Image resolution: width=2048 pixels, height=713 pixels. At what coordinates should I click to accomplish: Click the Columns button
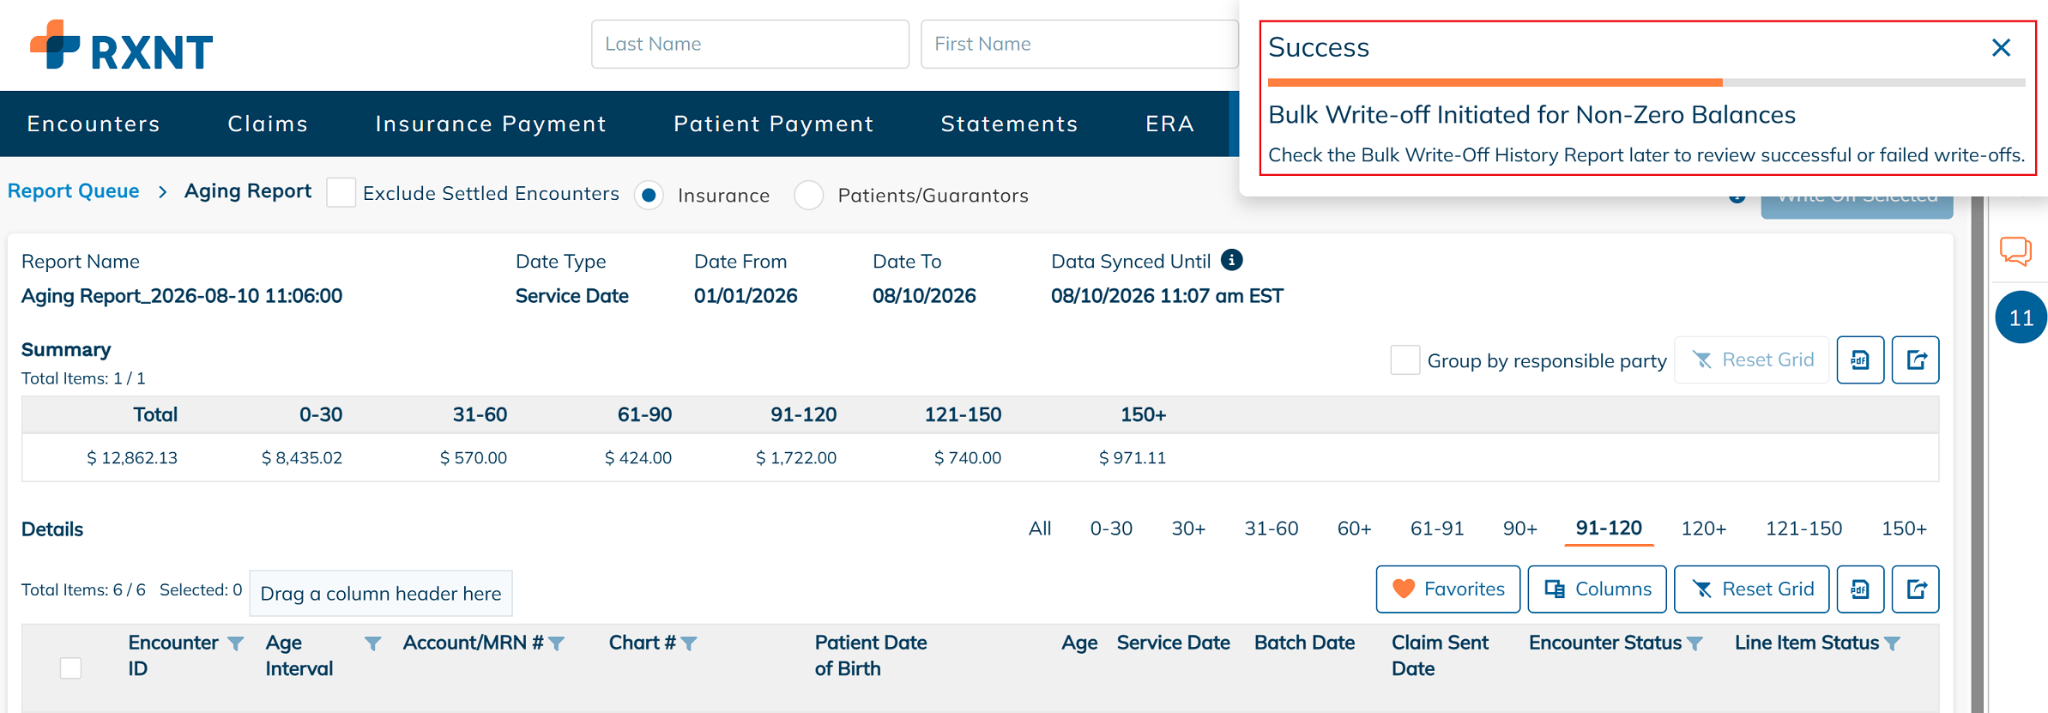click(x=1597, y=589)
